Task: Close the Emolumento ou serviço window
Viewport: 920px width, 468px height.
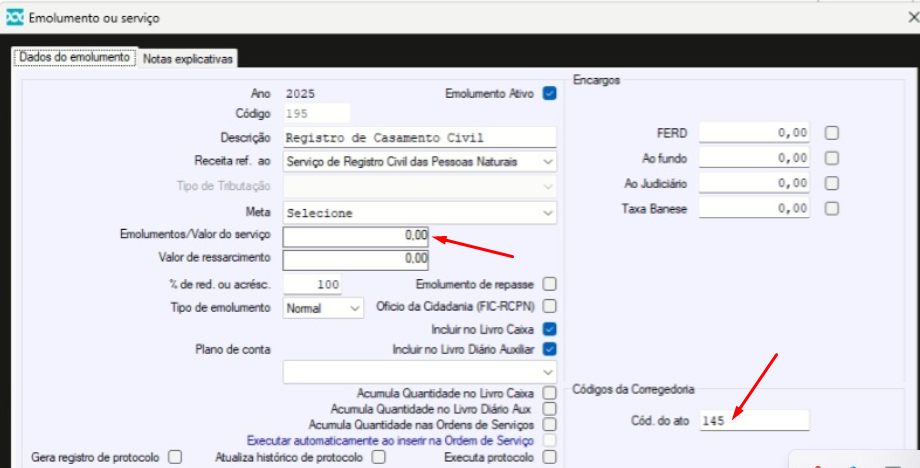Action: (x=913, y=18)
